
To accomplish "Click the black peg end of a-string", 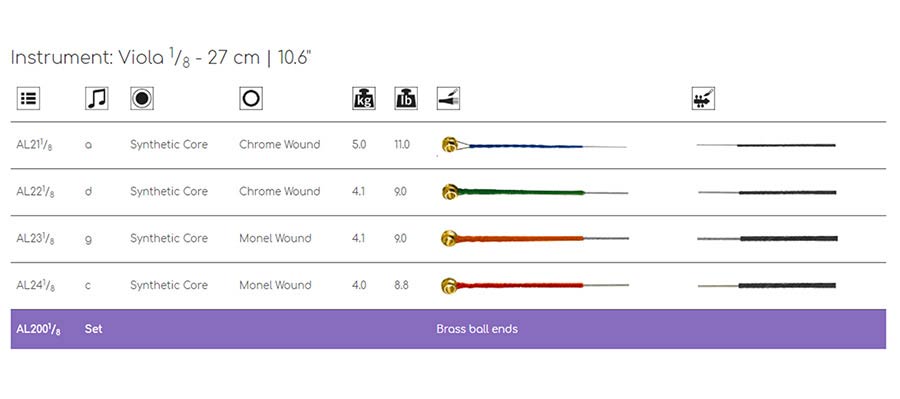I will (x=766, y=145).
